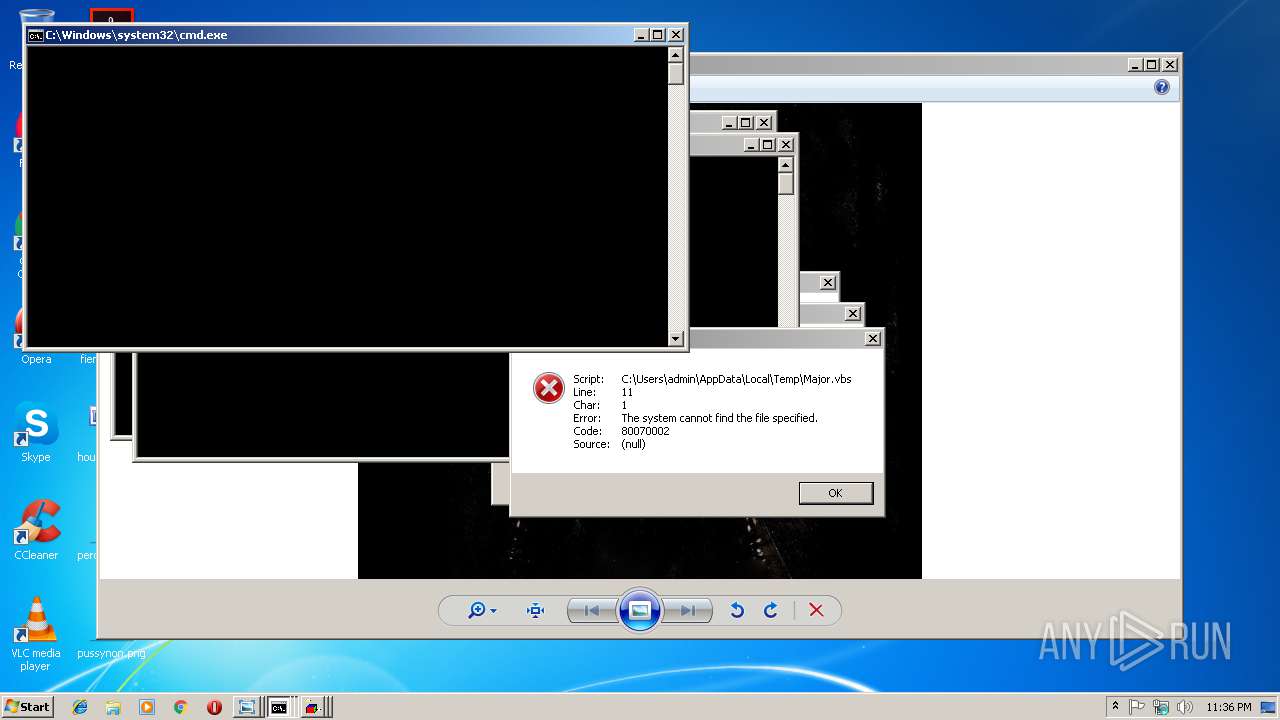Switch to the cmd.exe taskbar button

point(280,707)
